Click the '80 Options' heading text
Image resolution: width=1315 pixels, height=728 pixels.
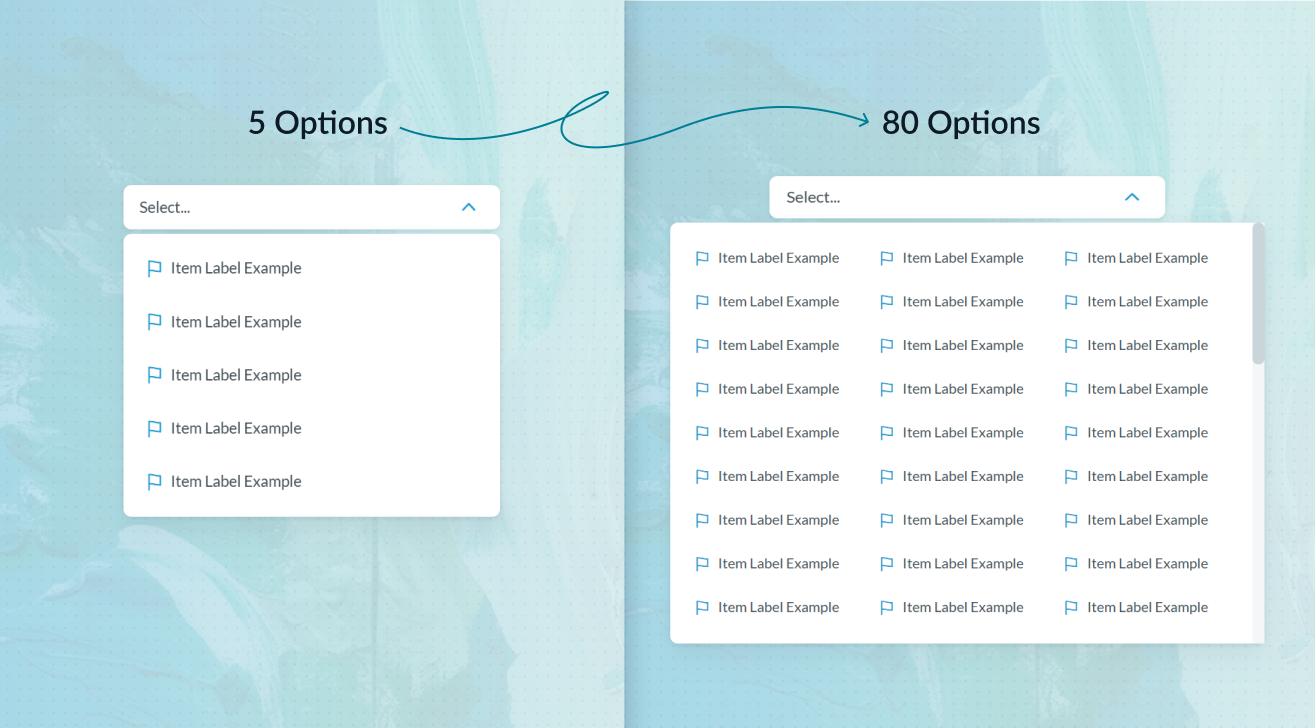960,122
